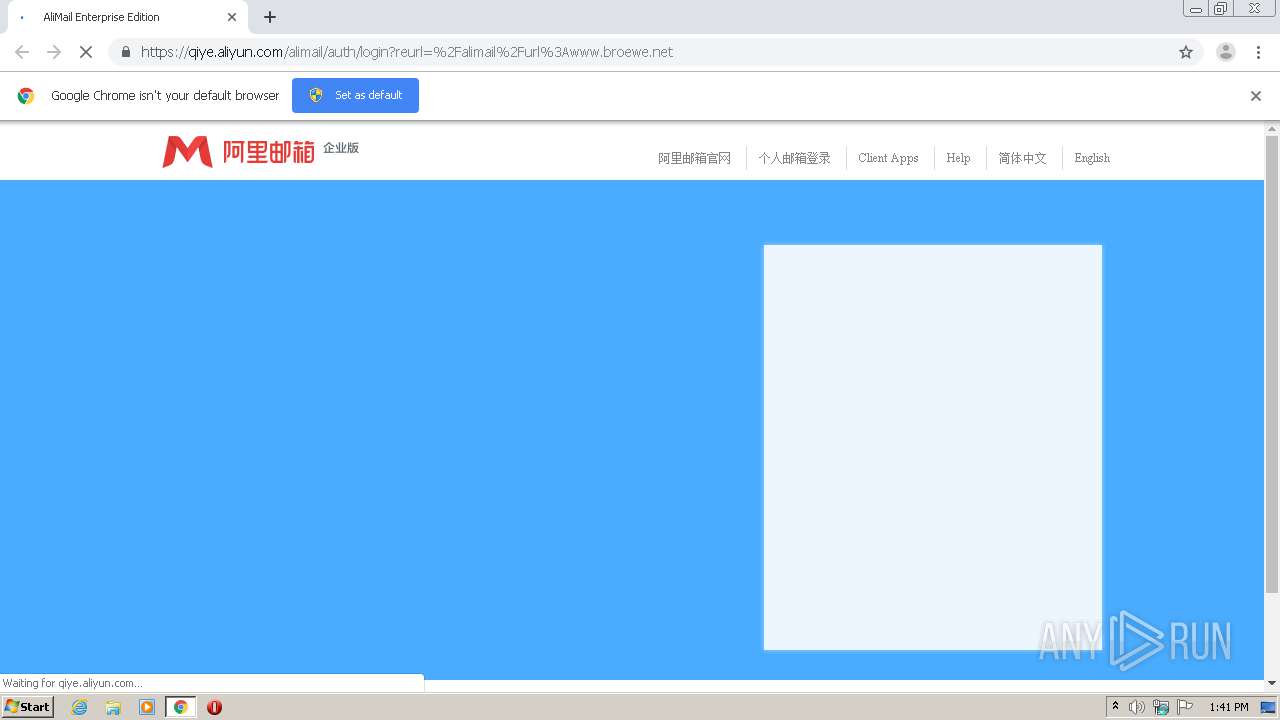Click the 企业版 label near the logo

click(341, 148)
